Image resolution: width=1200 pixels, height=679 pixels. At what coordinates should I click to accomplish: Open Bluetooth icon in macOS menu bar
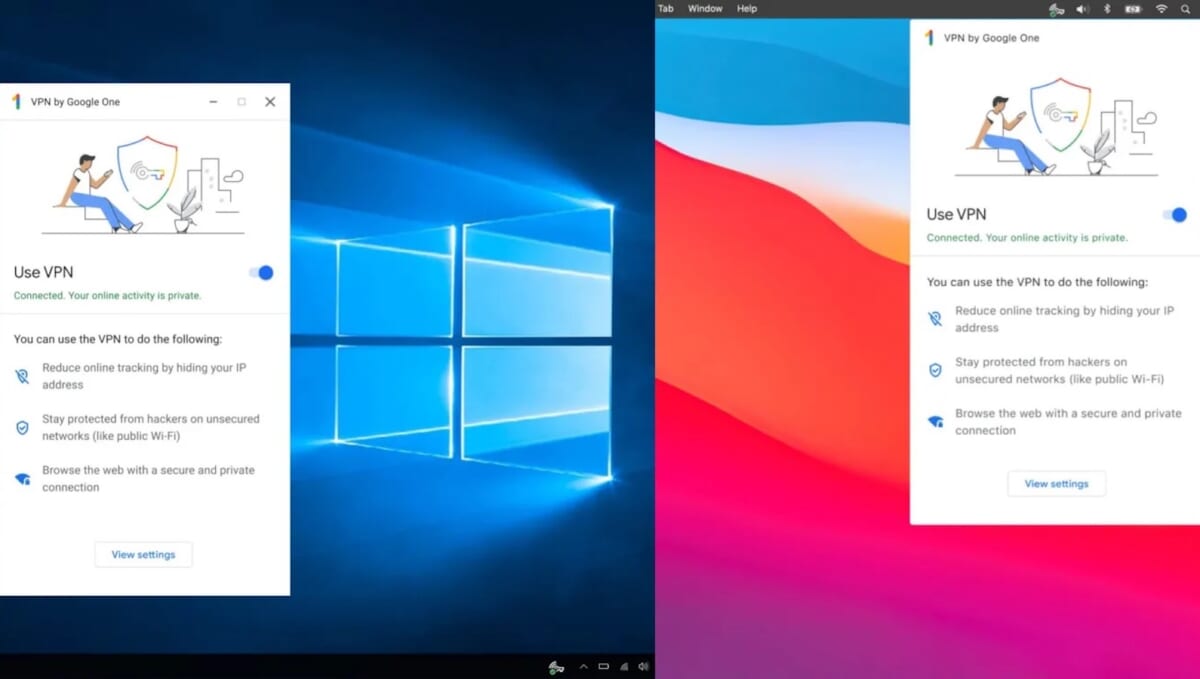click(x=1107, y=9)
